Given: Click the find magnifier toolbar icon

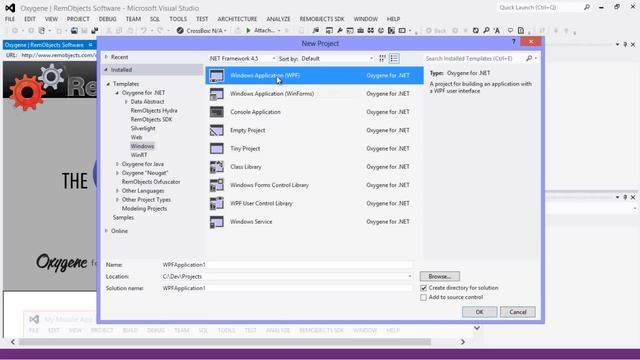Looking at the screenshot, I should (486, 31).
